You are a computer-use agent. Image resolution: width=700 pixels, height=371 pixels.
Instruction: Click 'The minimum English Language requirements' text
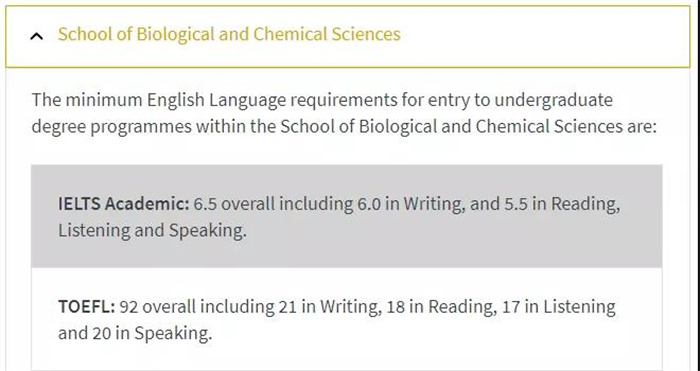click(x=214, y=100)
